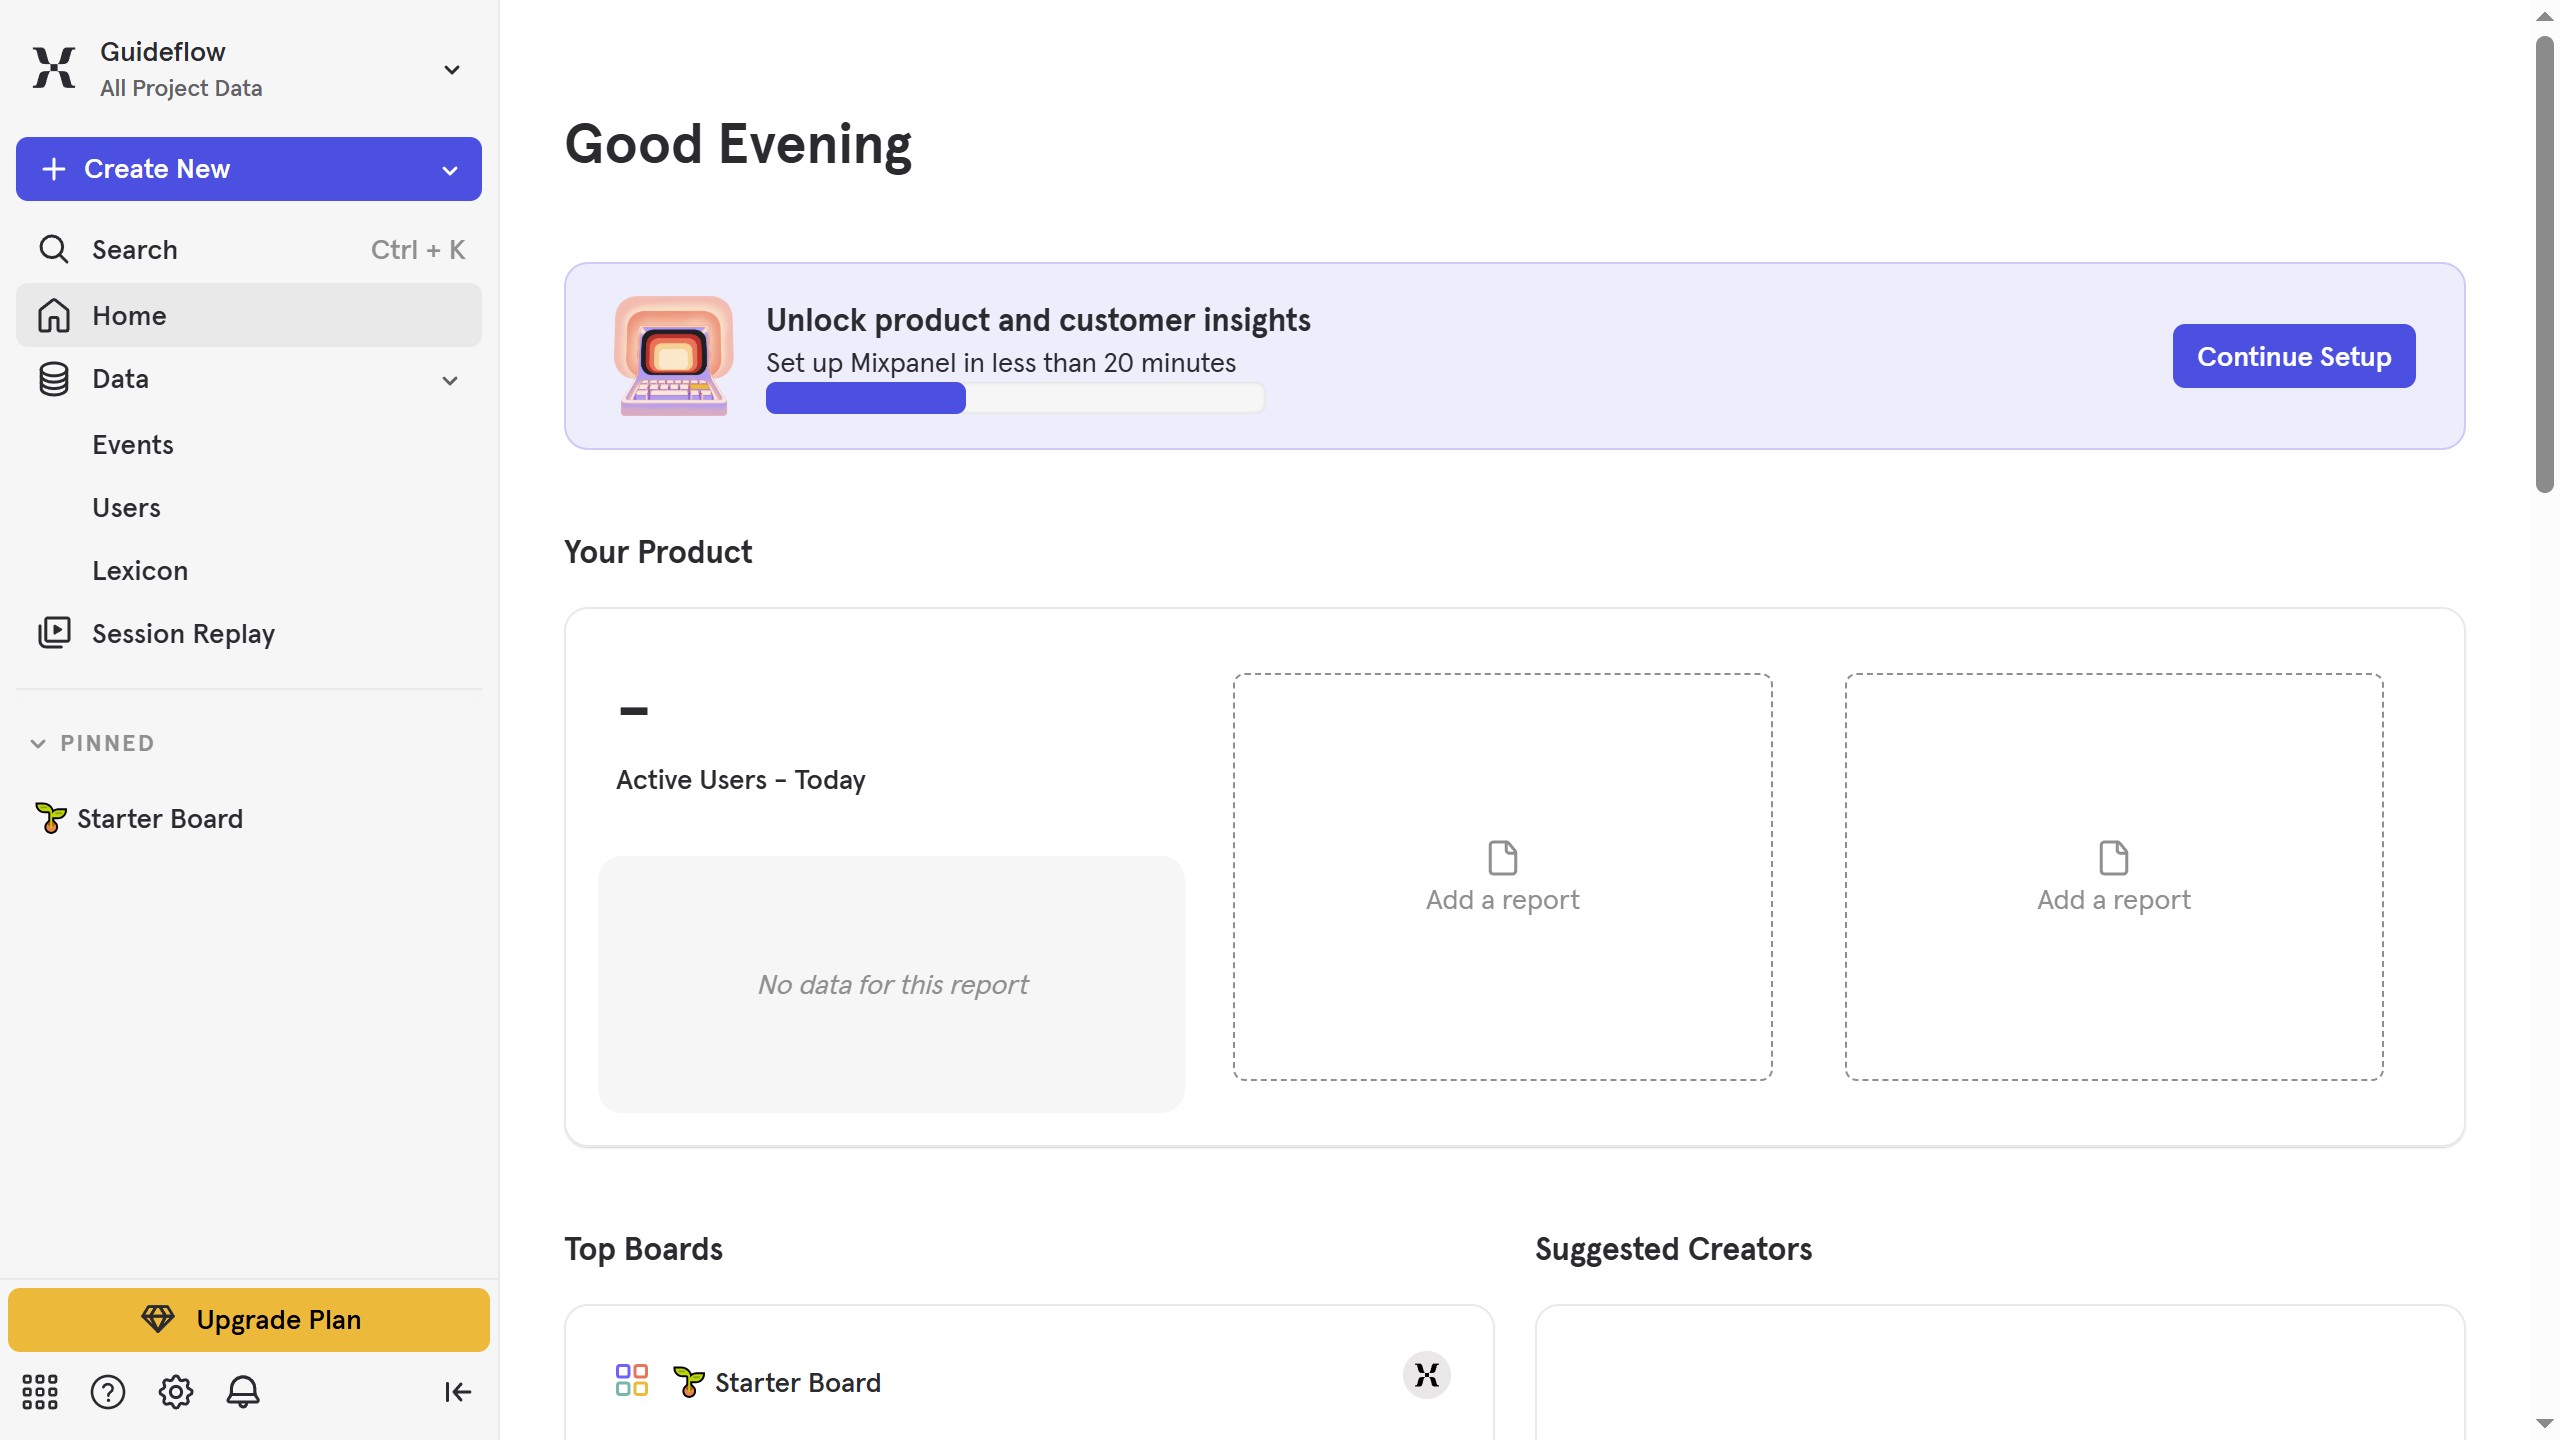Click the Mixpanel logo icon
This screenshot has height=1440, width=2560.
54,68
